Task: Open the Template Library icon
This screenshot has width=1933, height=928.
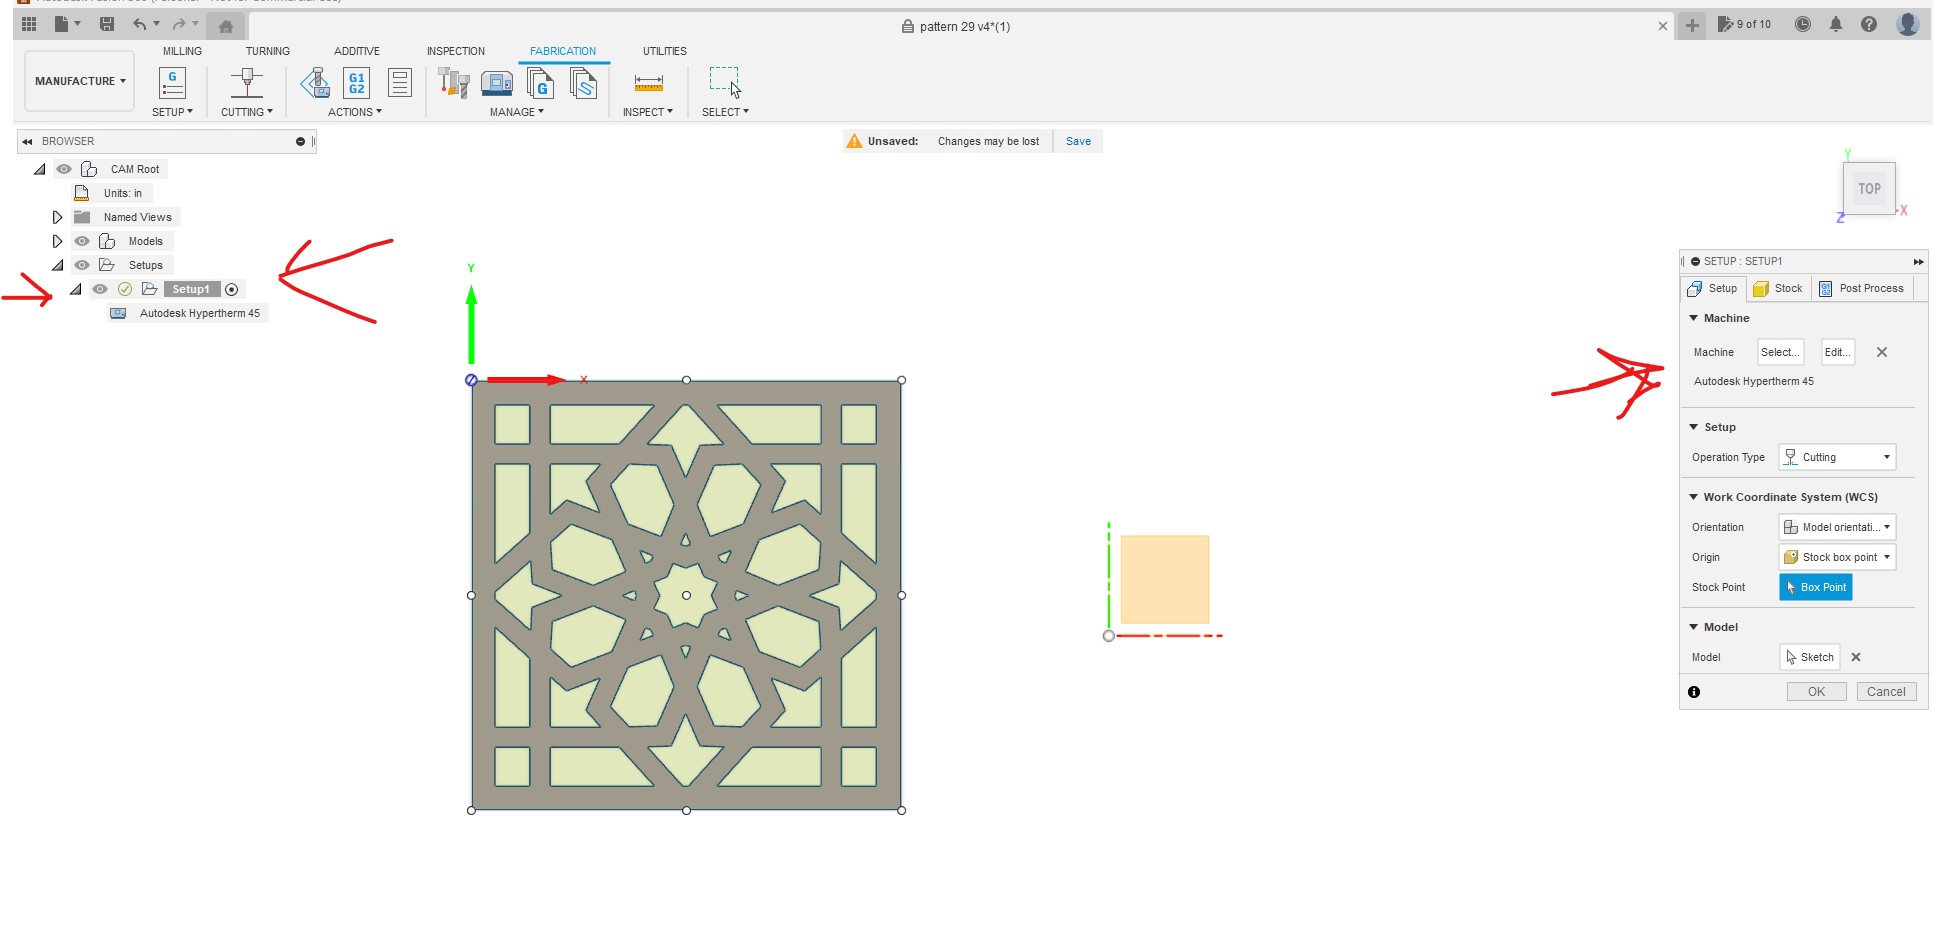Action: coord(583,82)
